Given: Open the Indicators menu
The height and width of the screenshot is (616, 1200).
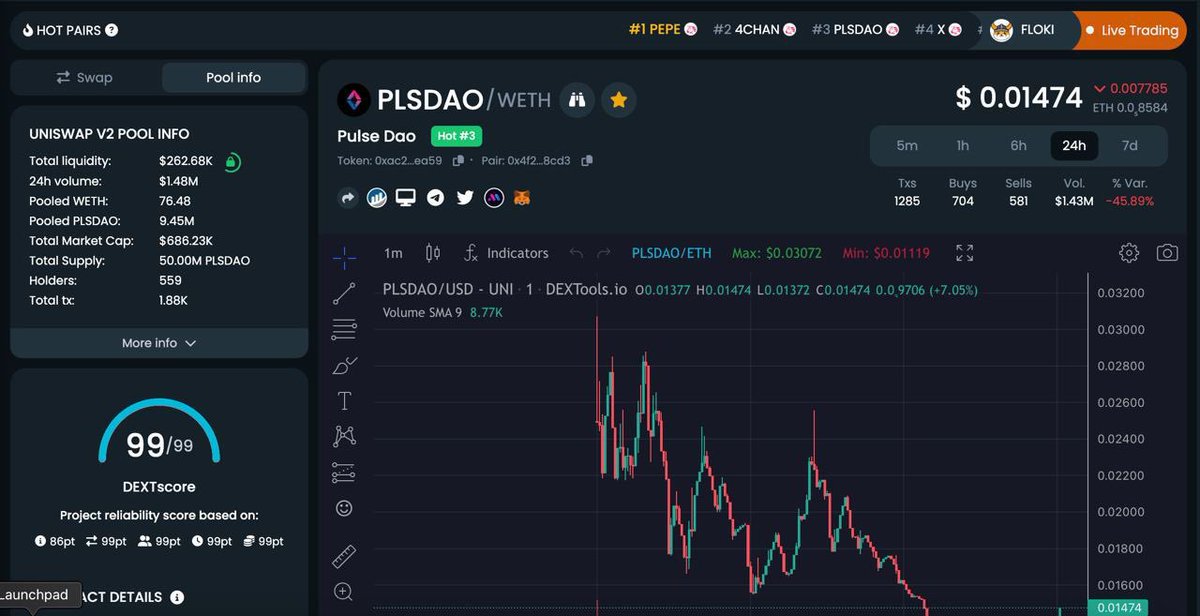Looking at the screenshot, I should pyautogui.click(x=505, y=253).
